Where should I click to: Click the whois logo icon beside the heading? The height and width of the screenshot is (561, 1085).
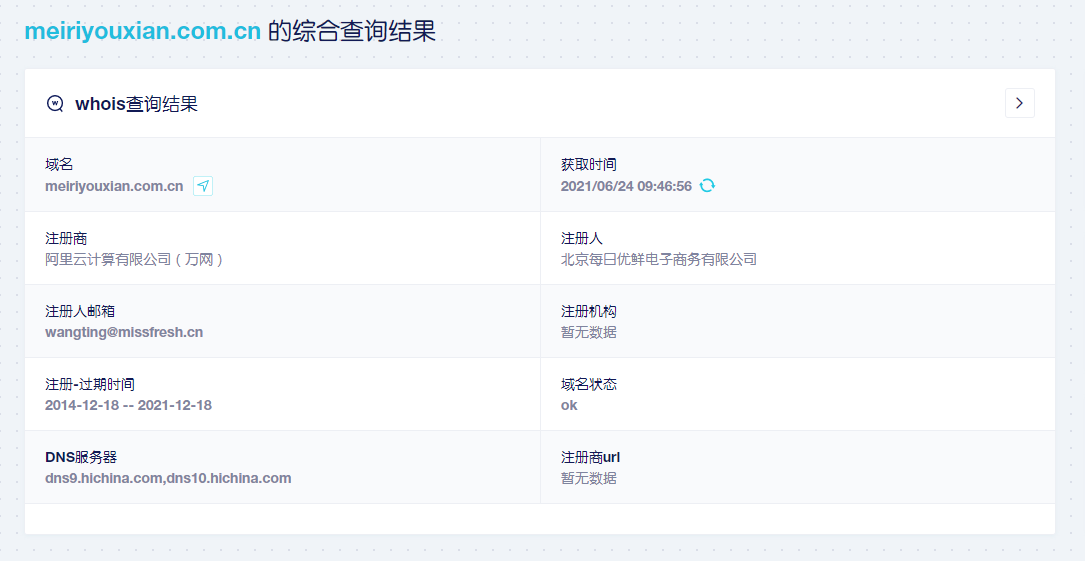55,104
